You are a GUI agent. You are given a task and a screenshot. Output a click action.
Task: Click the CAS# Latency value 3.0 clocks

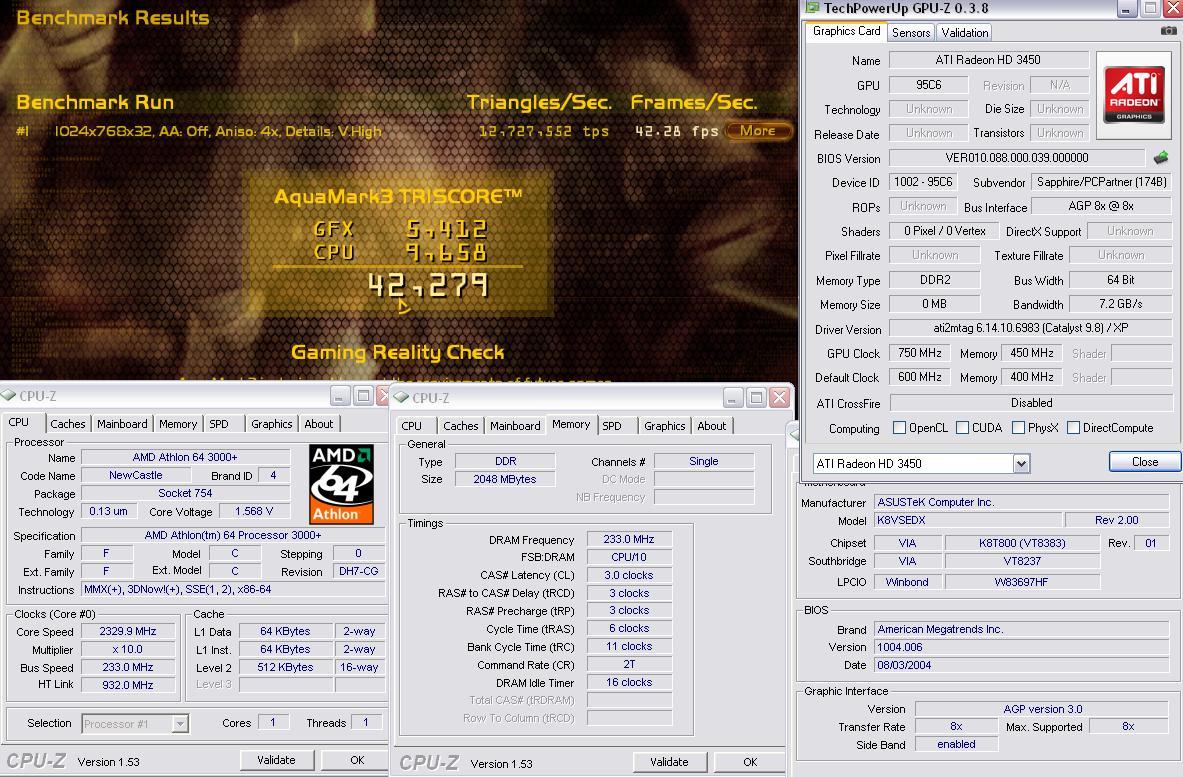[x=628, y=575]
